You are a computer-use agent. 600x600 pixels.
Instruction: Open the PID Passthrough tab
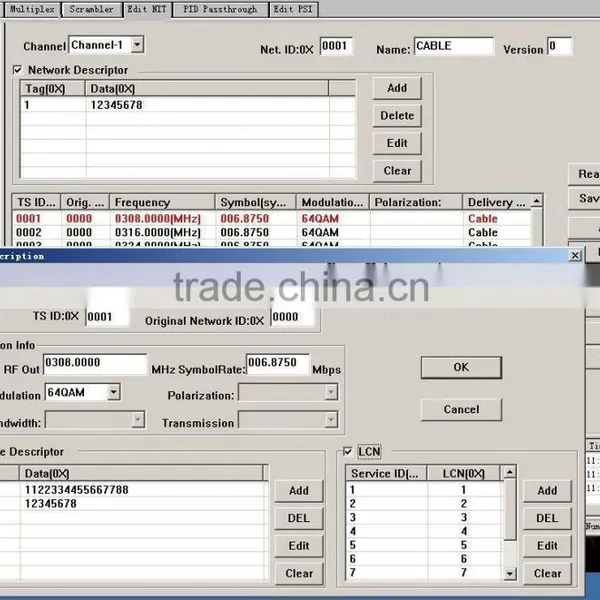tap(220, 9)
